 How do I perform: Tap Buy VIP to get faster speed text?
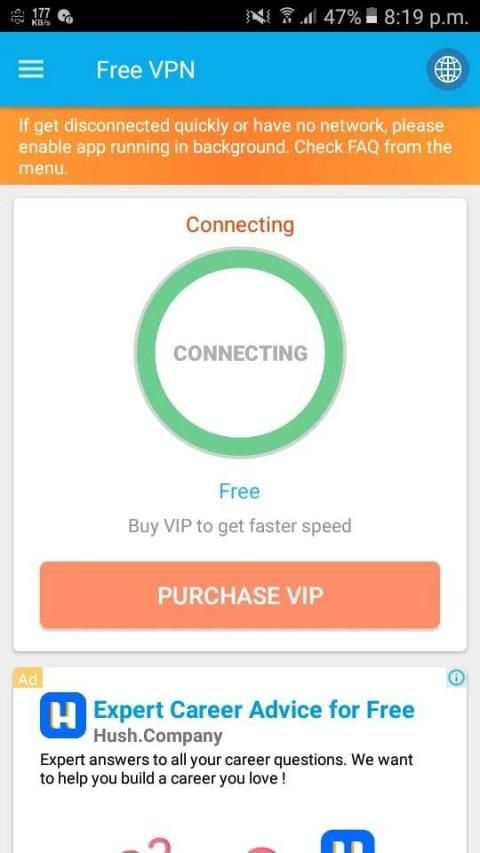coord(240,526)
